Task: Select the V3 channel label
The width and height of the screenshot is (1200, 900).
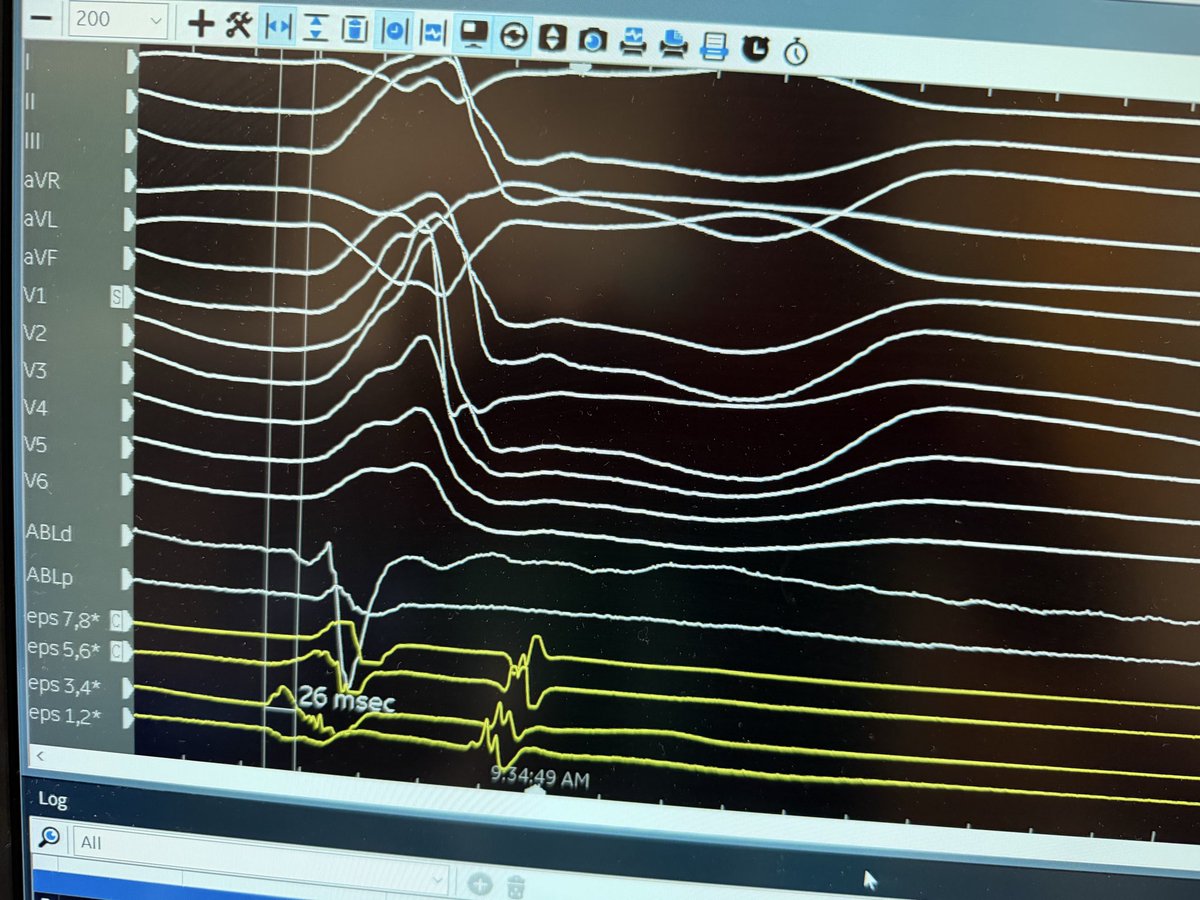Action: coord(34,371)
